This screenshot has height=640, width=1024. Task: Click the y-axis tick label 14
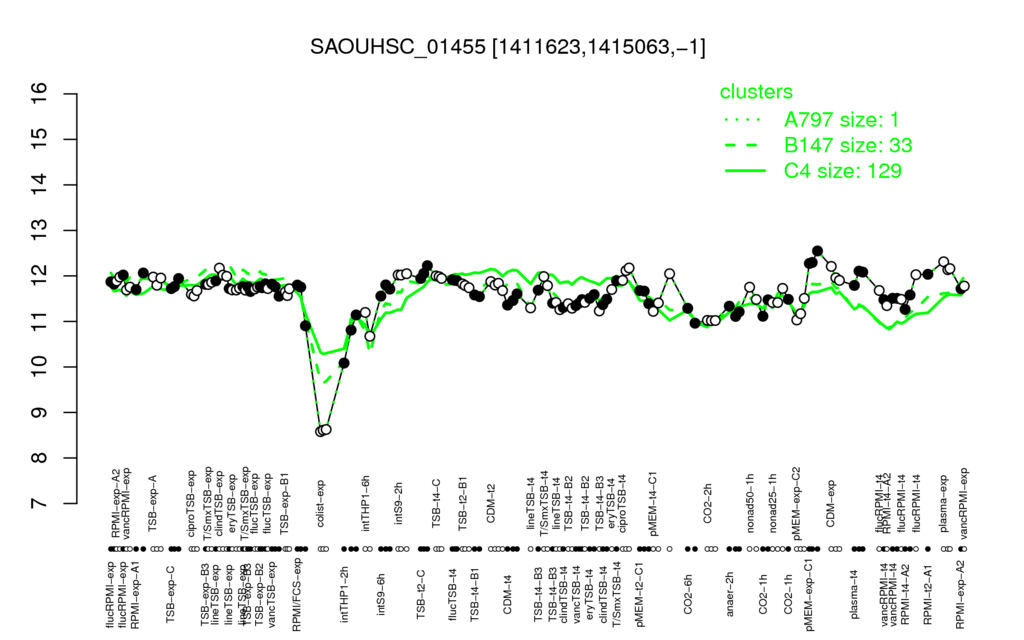click(40, 185)
